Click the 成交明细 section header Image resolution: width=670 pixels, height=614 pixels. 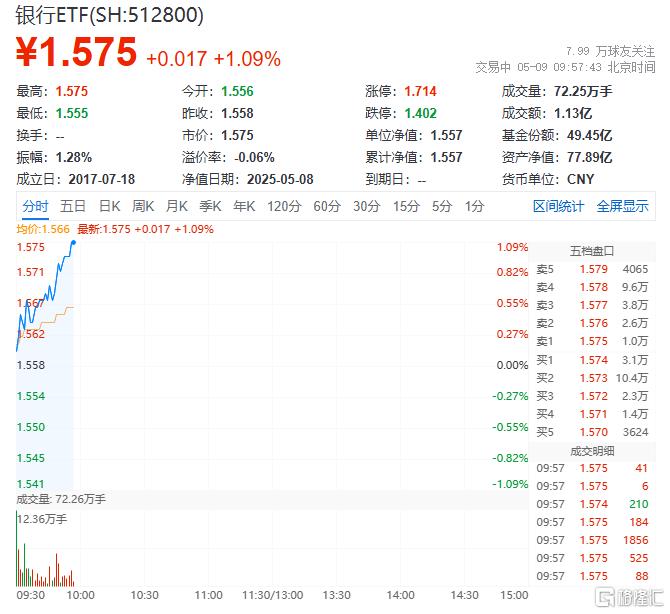(x=592, y=451)
